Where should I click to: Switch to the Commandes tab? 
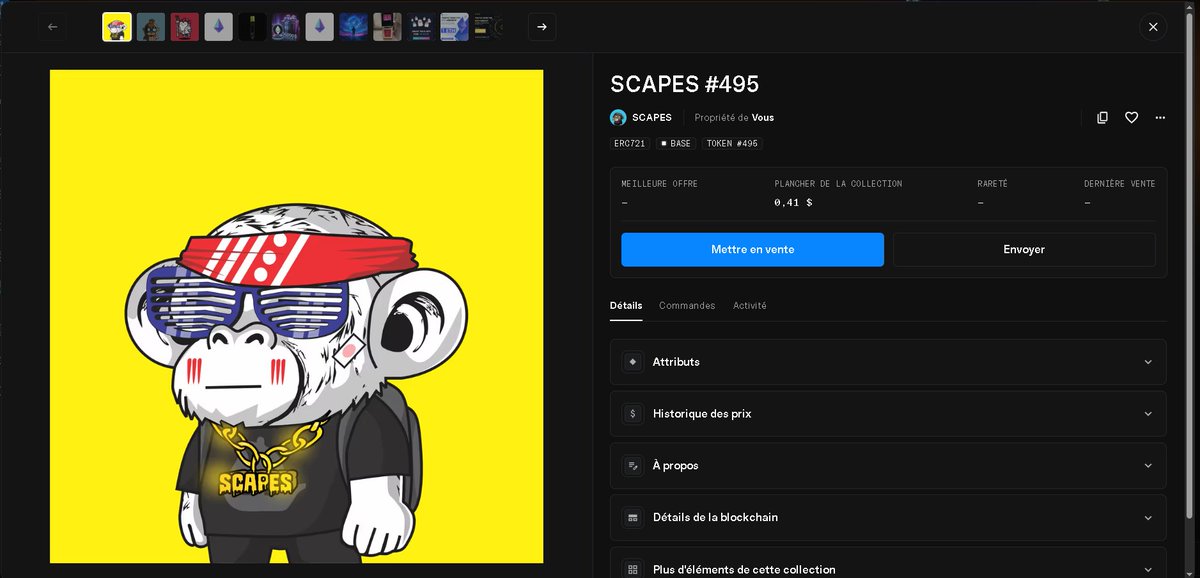point(687,305)
